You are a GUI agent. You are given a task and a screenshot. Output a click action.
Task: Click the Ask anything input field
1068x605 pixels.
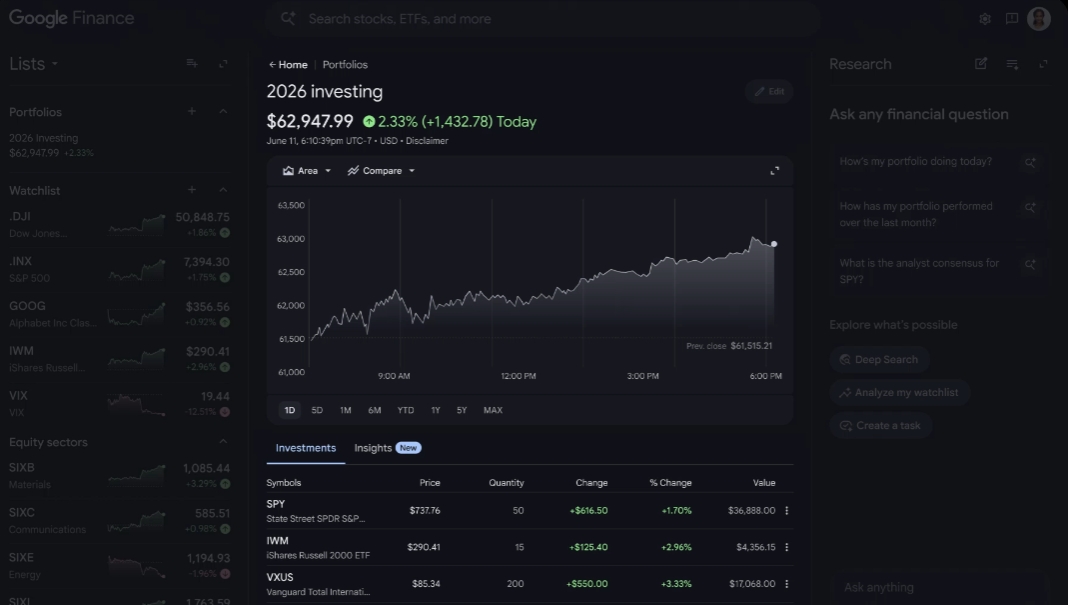[x=939, y=587]
